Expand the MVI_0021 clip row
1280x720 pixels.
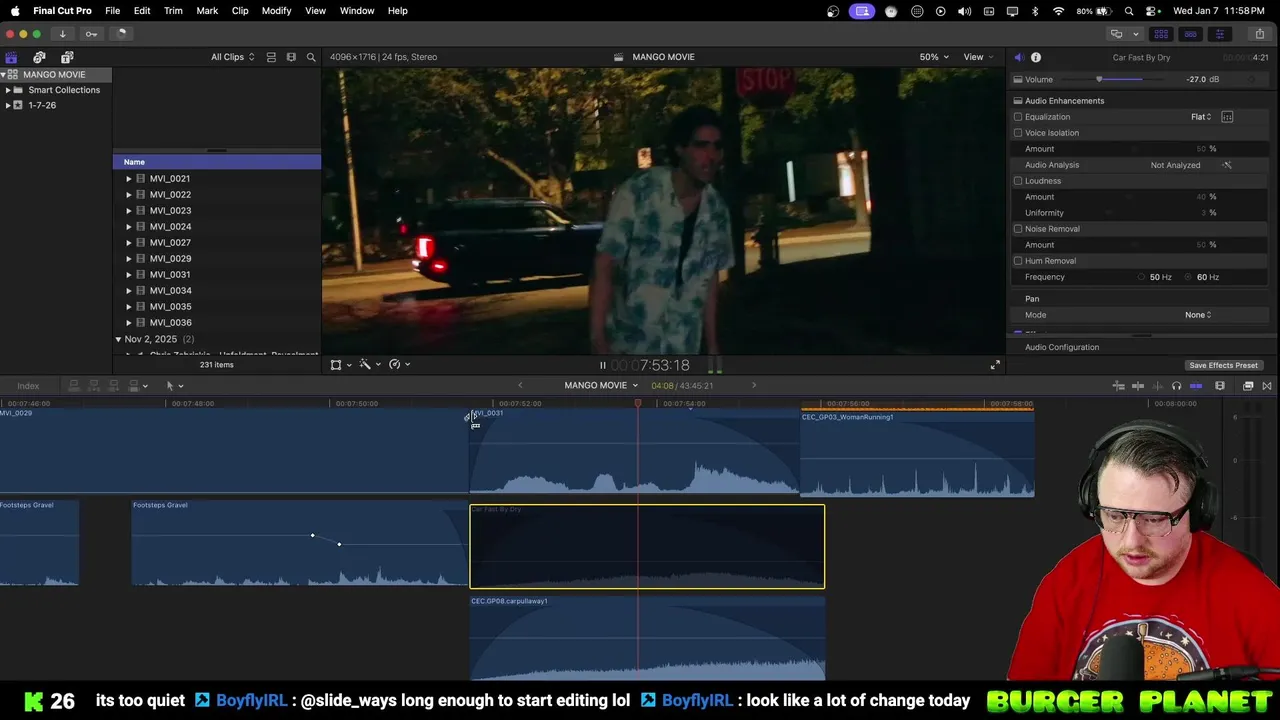point(128,179)
